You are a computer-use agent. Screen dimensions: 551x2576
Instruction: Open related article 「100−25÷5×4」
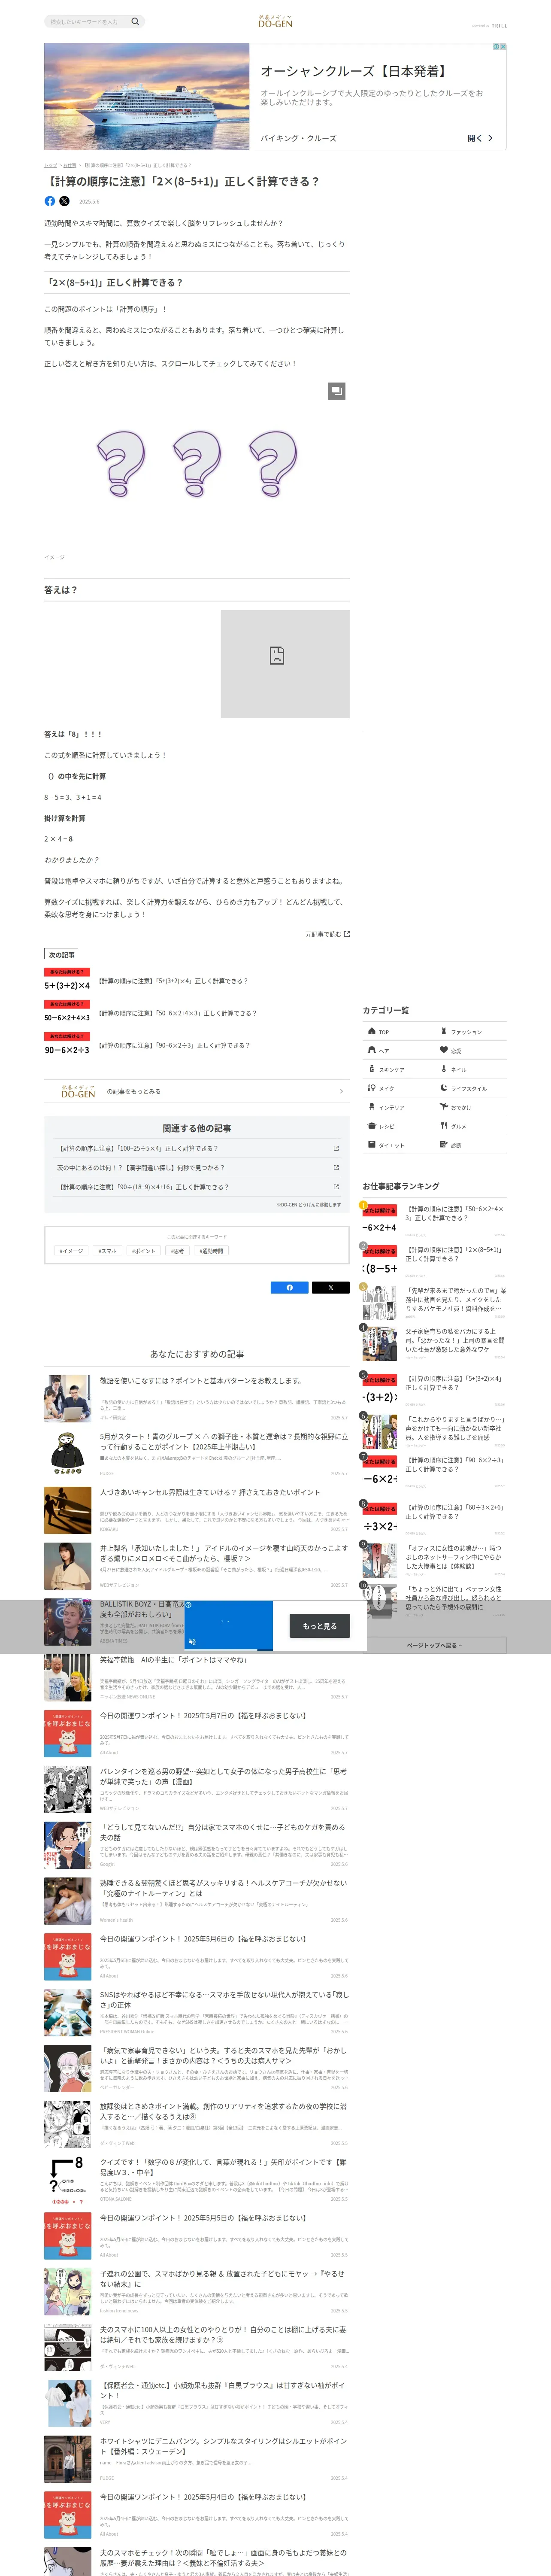197,1148
